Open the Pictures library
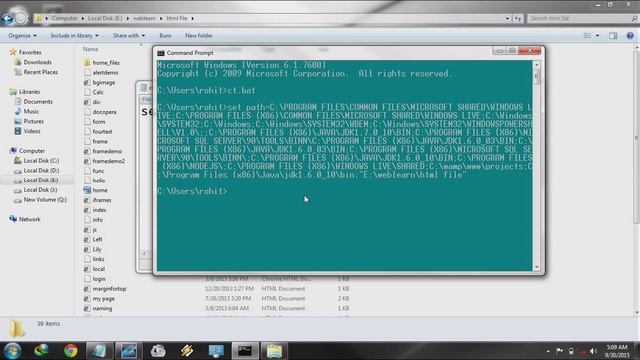 tap(33, 121)
